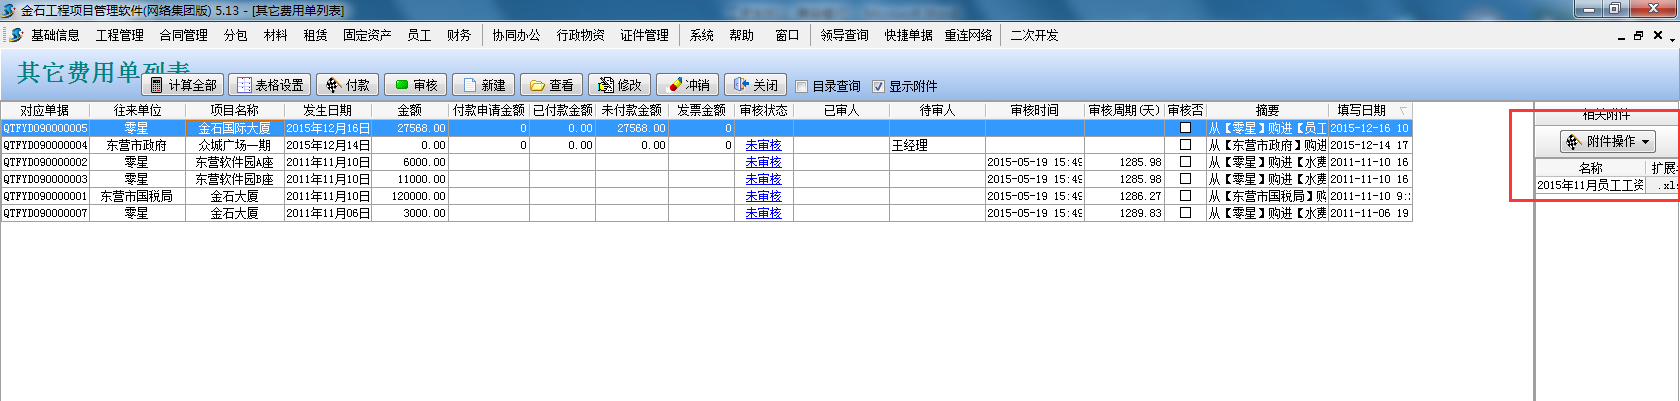Click the 查看 view folder button
Viewport: 1680px width, 401px height.
(552, 85)
